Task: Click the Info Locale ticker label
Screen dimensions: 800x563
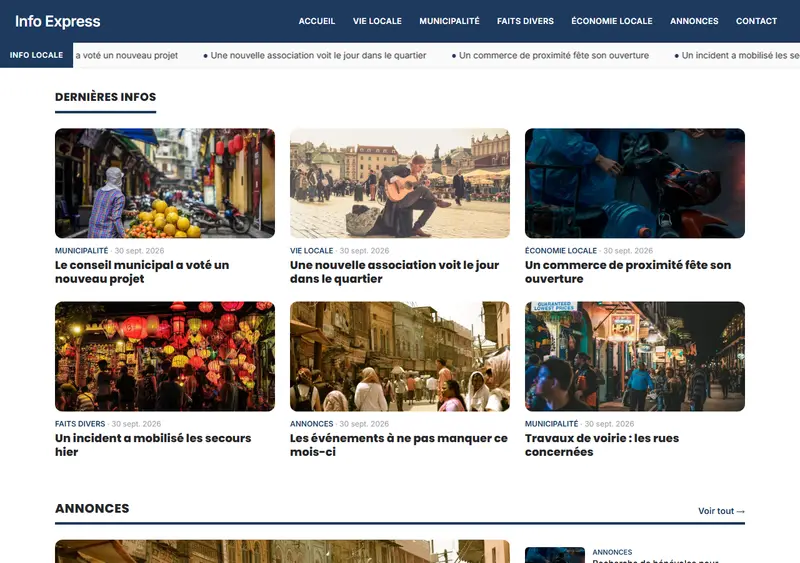Action: 36,55
